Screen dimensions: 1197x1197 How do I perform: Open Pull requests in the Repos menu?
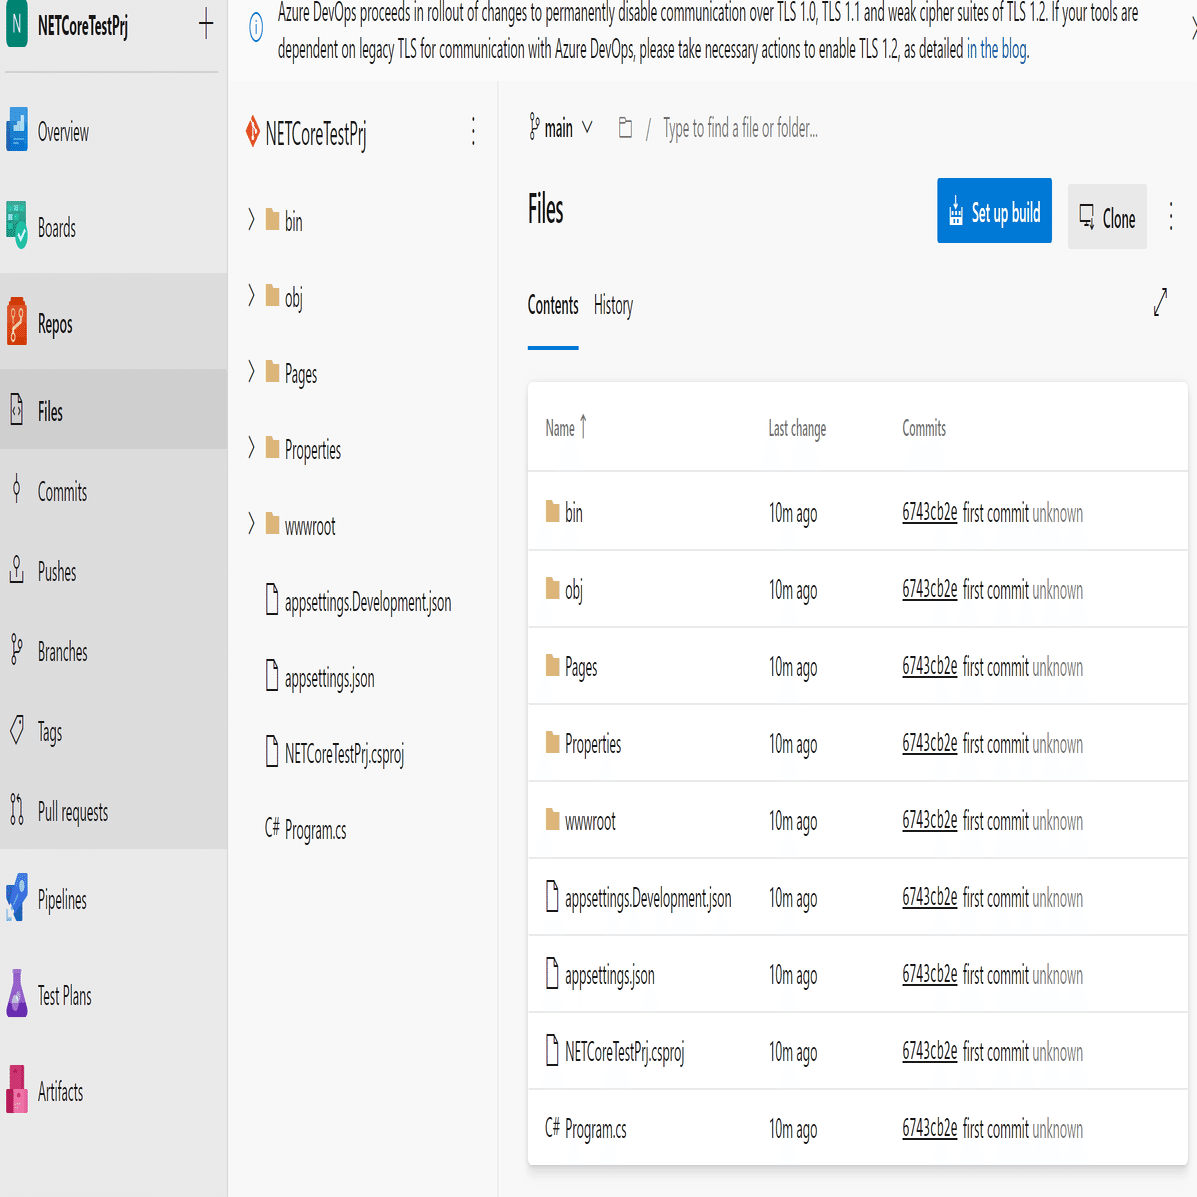pyautogui.click(x=73, y=812)
